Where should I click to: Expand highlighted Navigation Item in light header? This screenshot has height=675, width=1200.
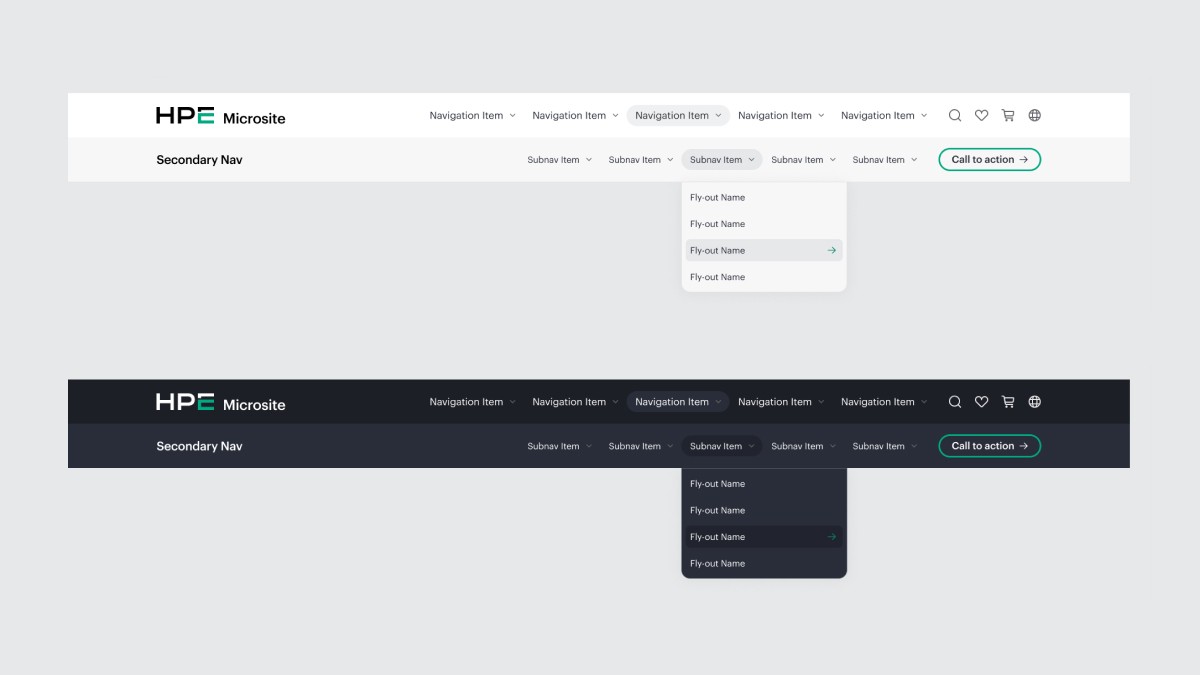[x=678, y=115]
